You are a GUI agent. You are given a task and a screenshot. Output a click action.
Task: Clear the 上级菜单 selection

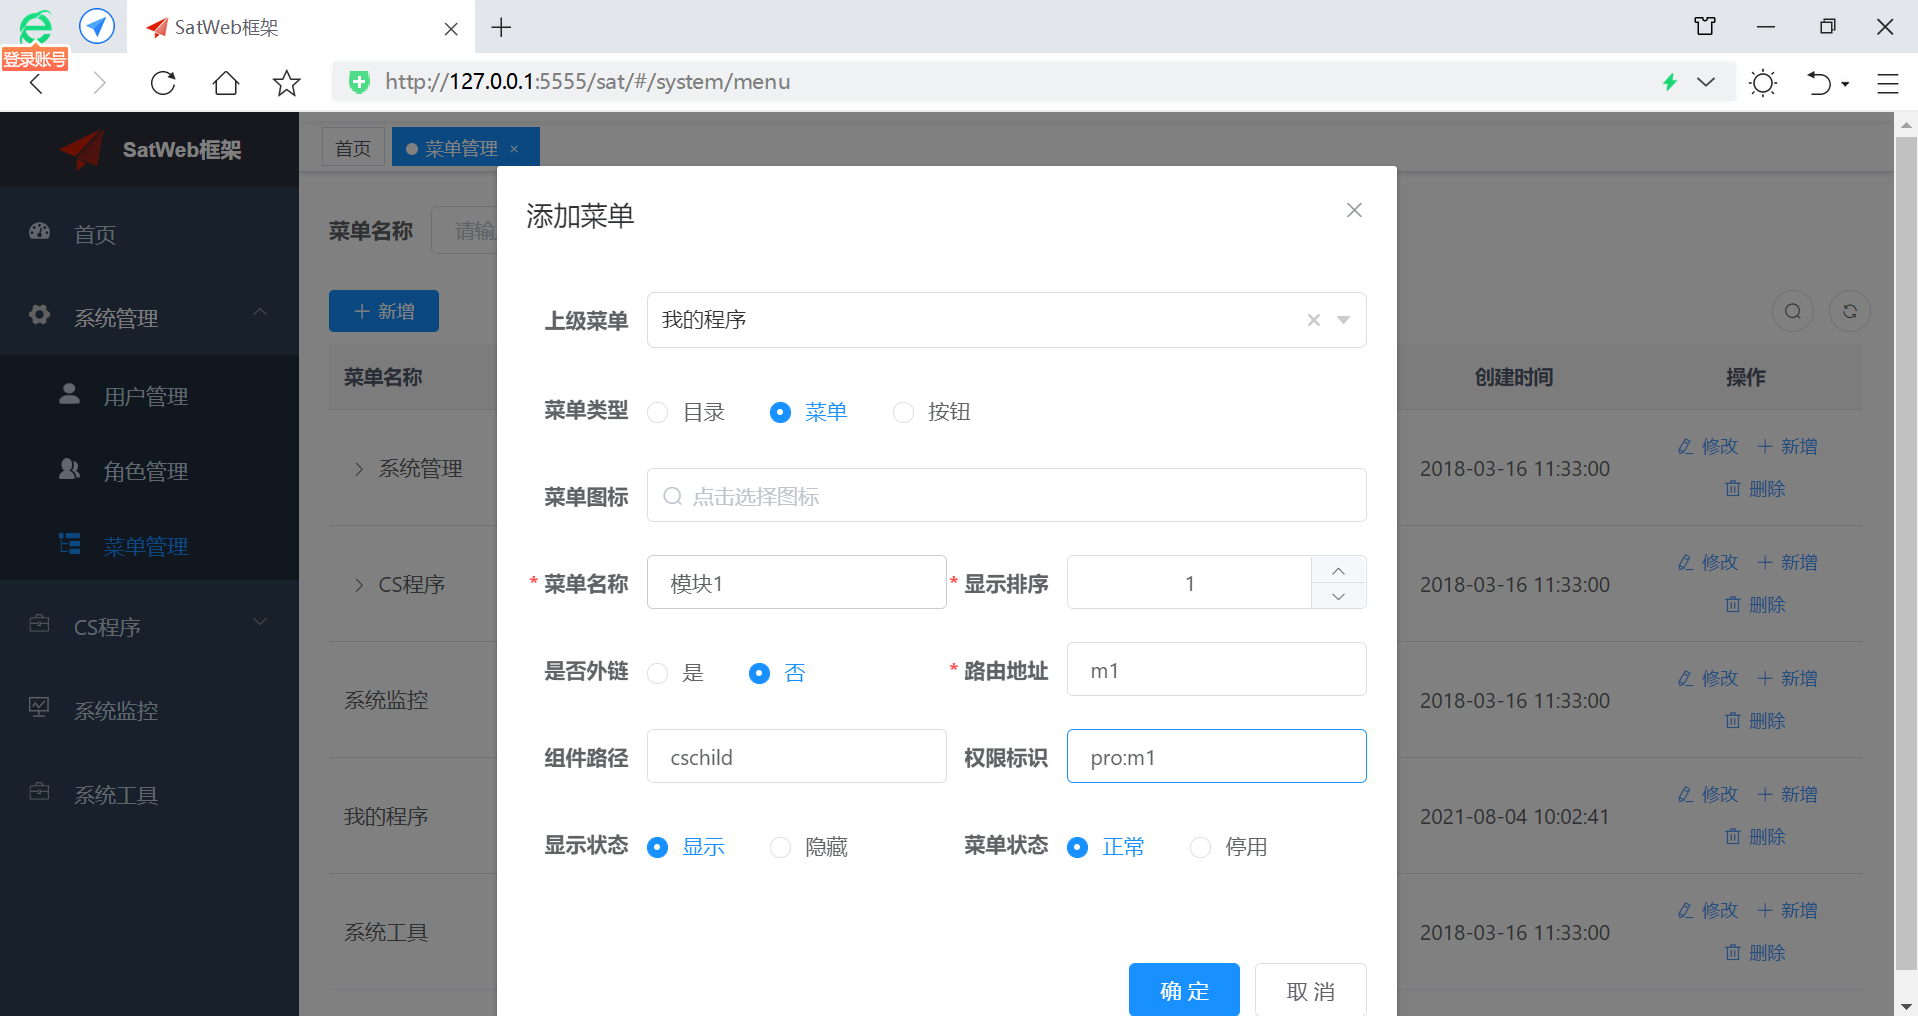pos(1314,320)
